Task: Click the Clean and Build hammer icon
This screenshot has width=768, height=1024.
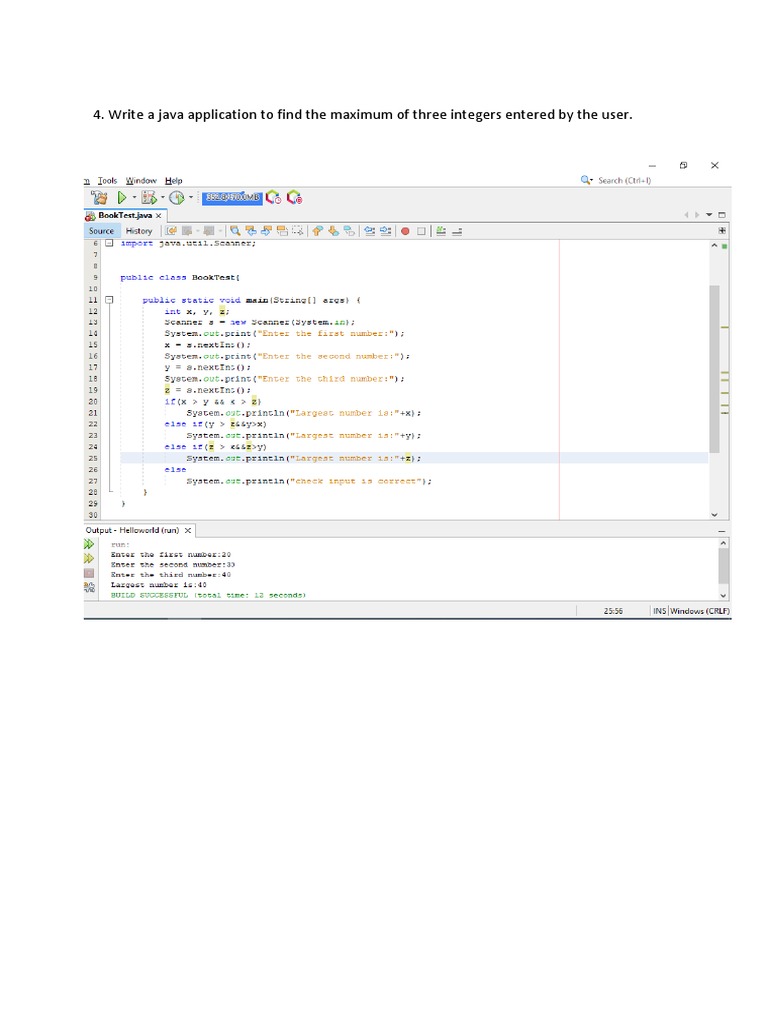Action: pos(100,198)
